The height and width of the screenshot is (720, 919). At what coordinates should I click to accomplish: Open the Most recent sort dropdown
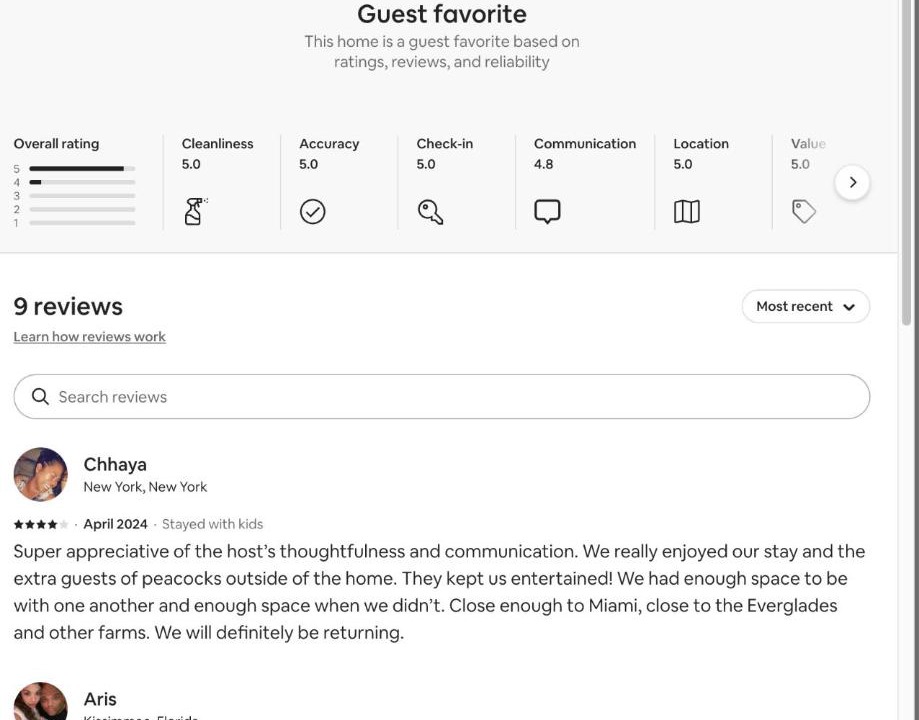(805, 307)
